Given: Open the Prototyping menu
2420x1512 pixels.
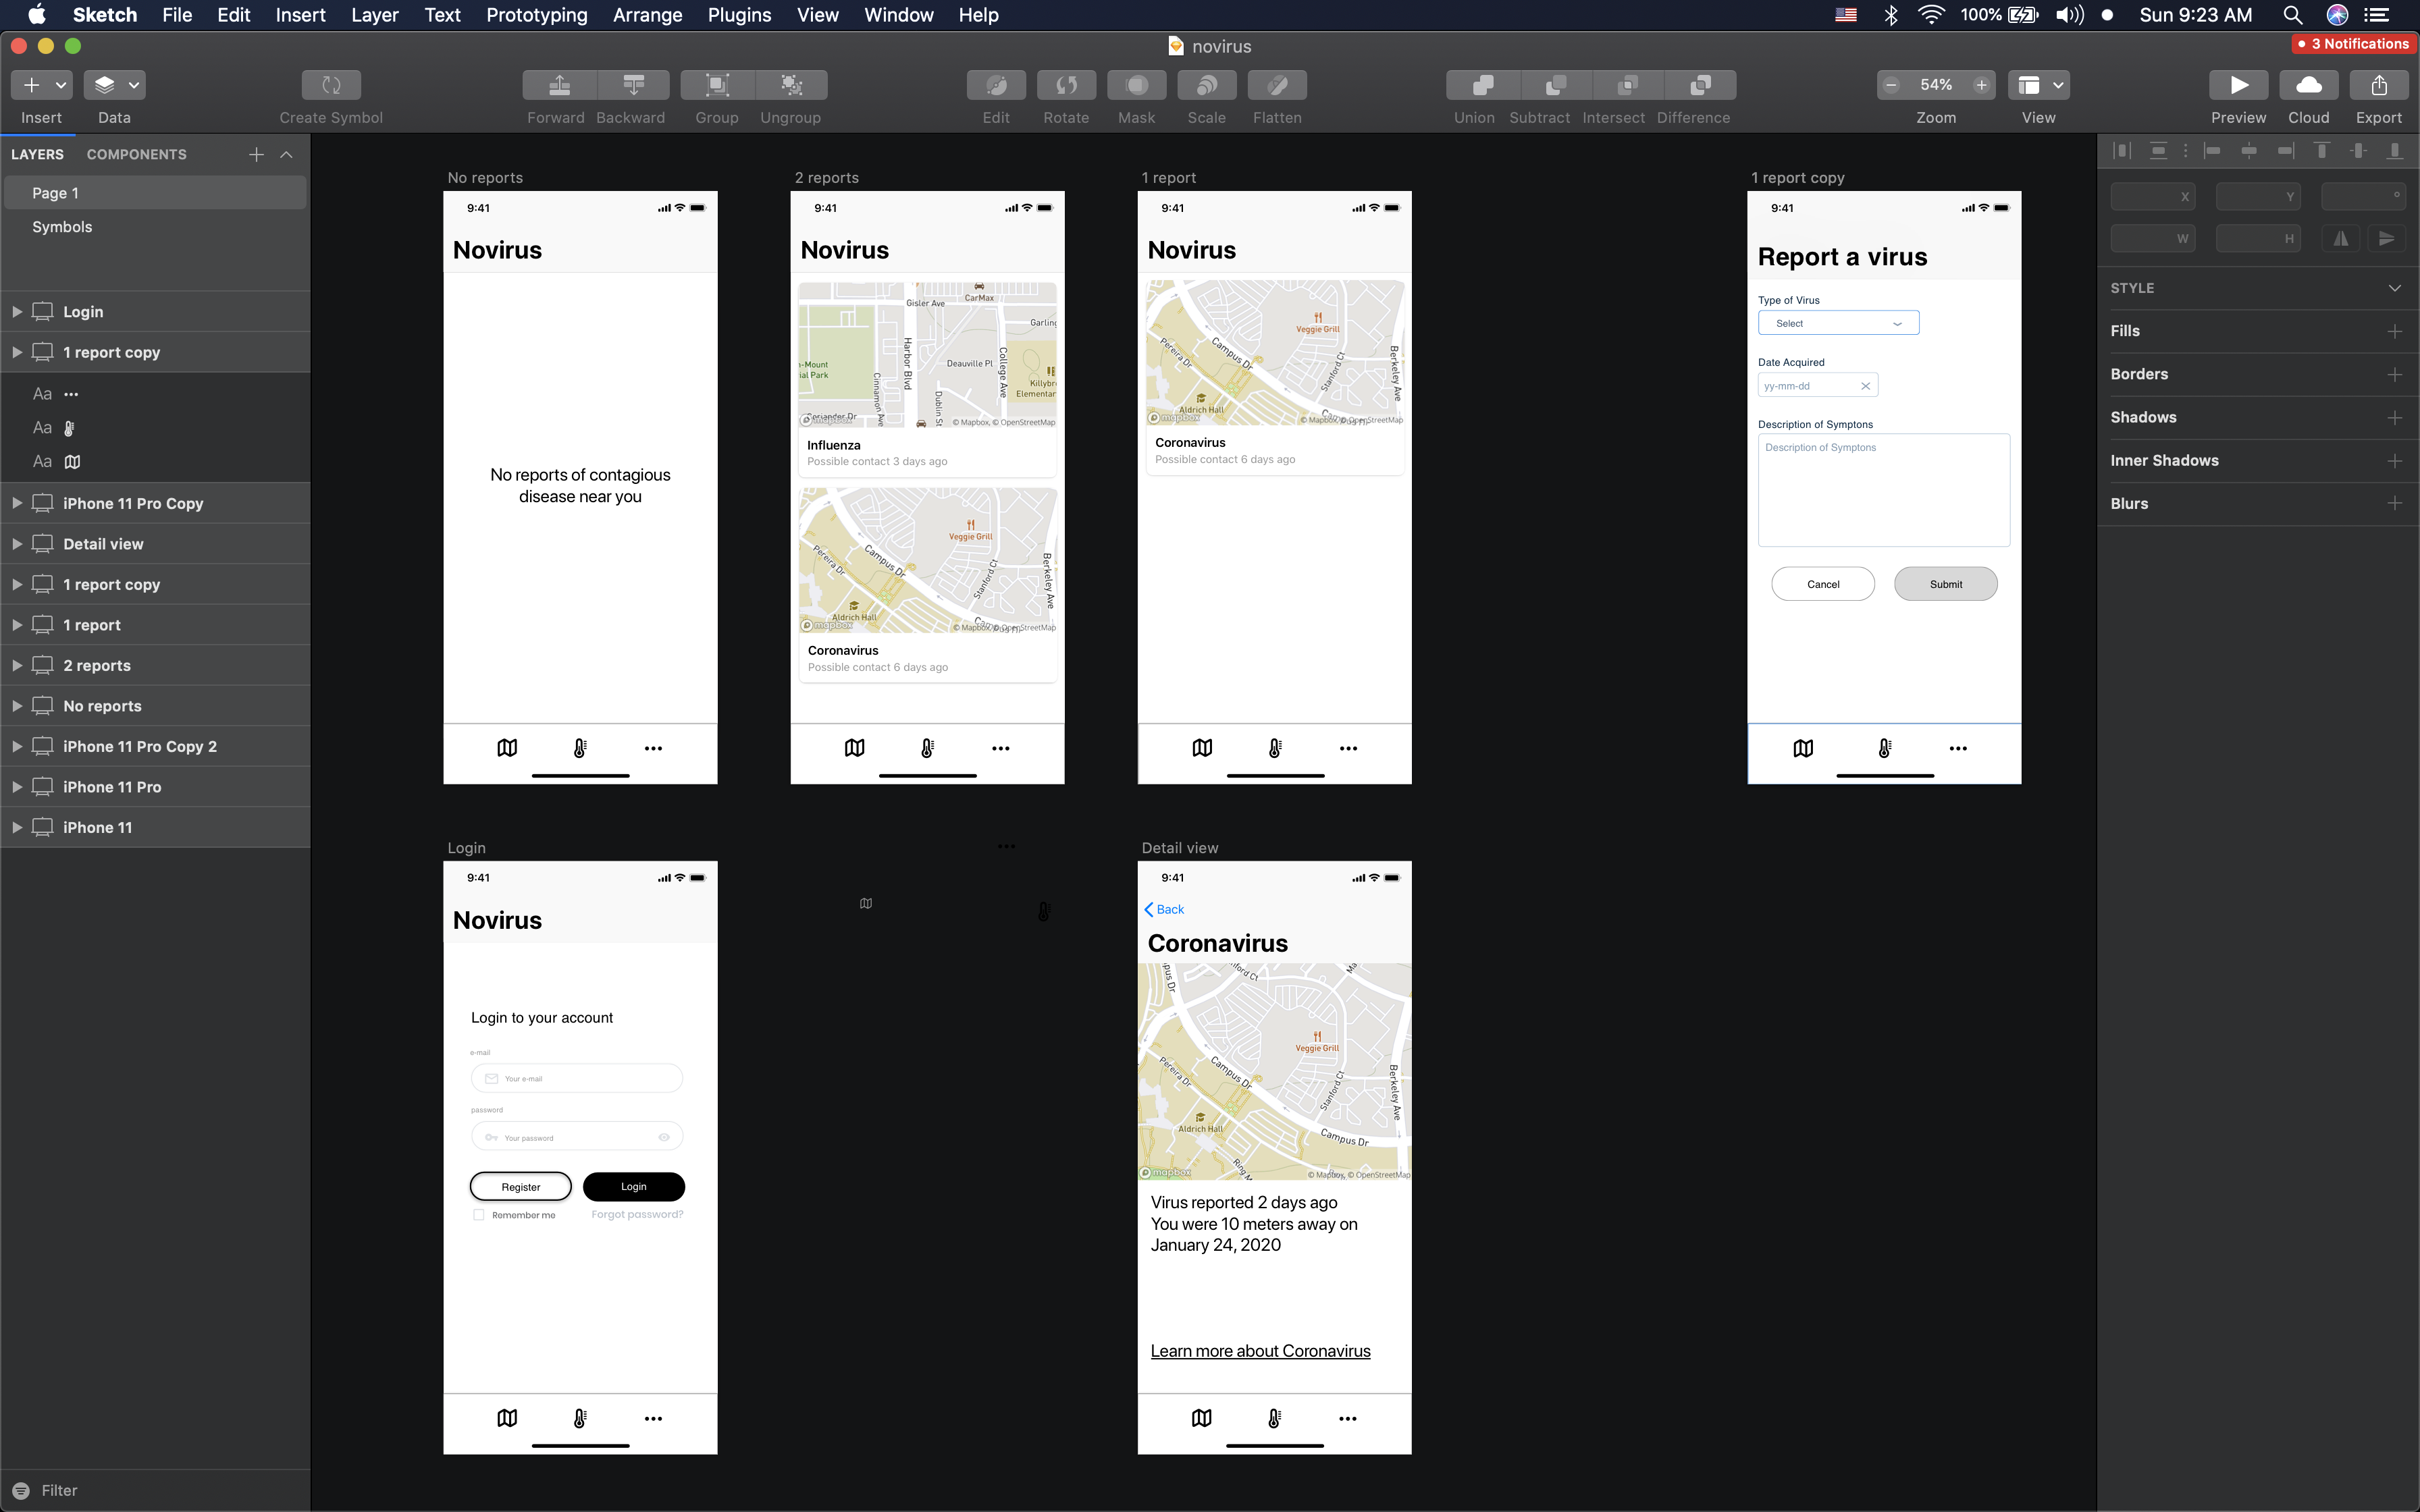Looking at the screenshot, I should pos(536,15).
